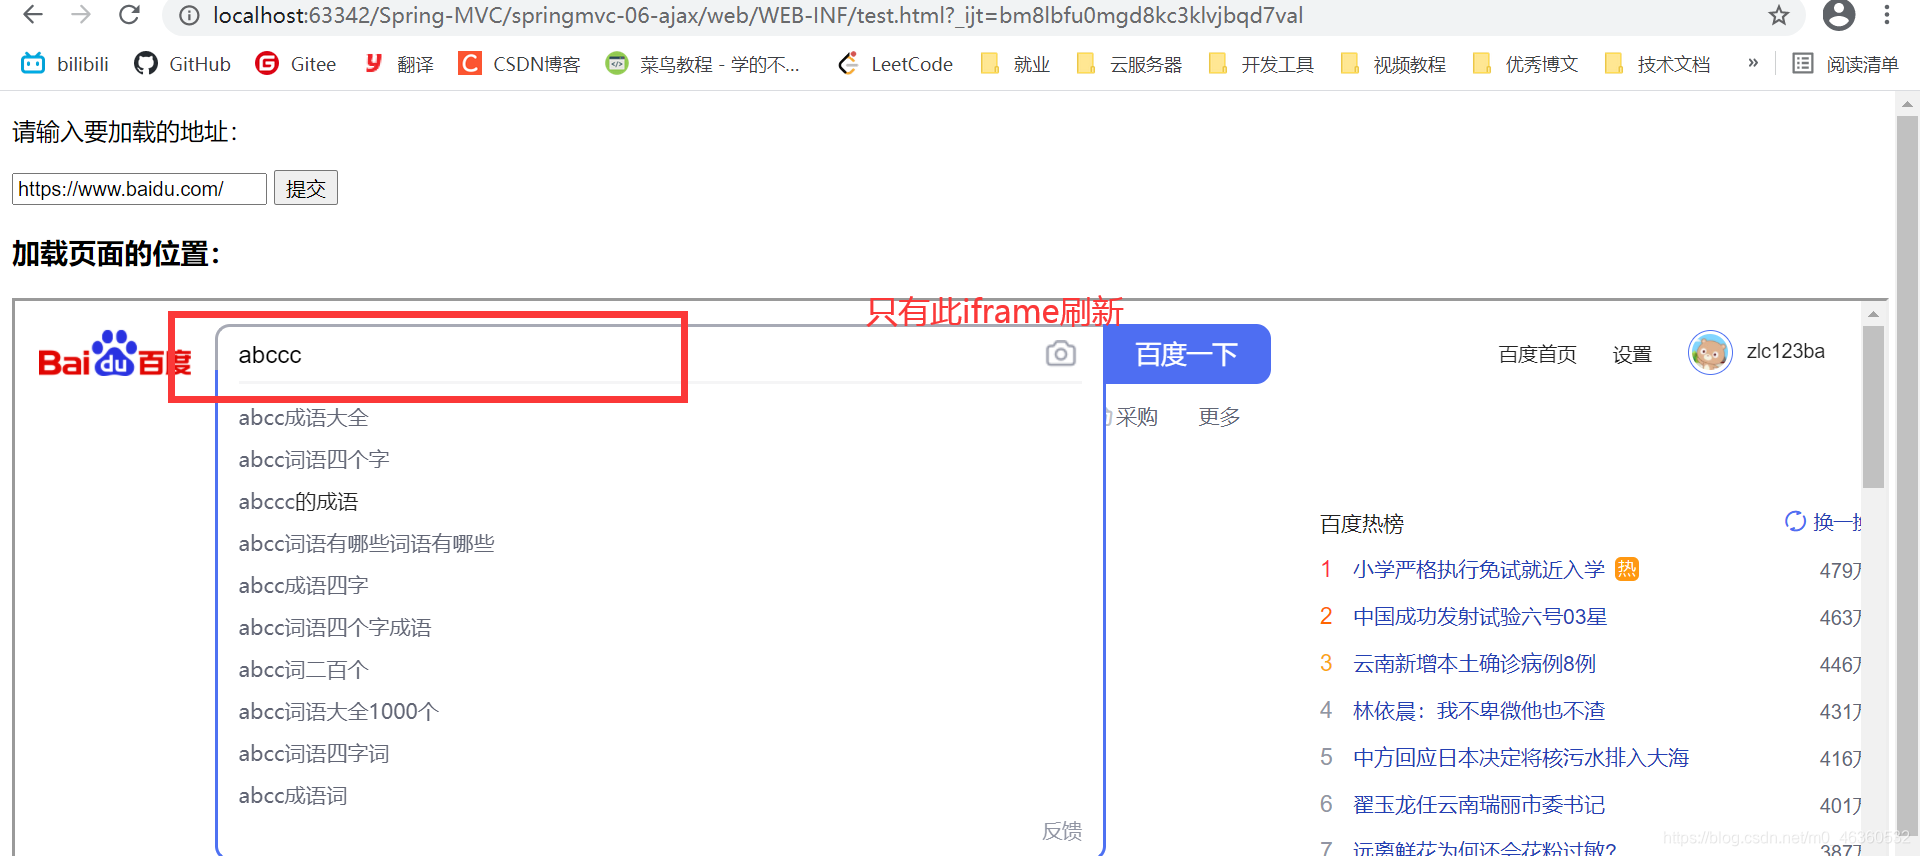Click the 百度一下 search button
Image resolution: width=1920 pixels, height=856 pixels.
click(x=1187, y=354)
